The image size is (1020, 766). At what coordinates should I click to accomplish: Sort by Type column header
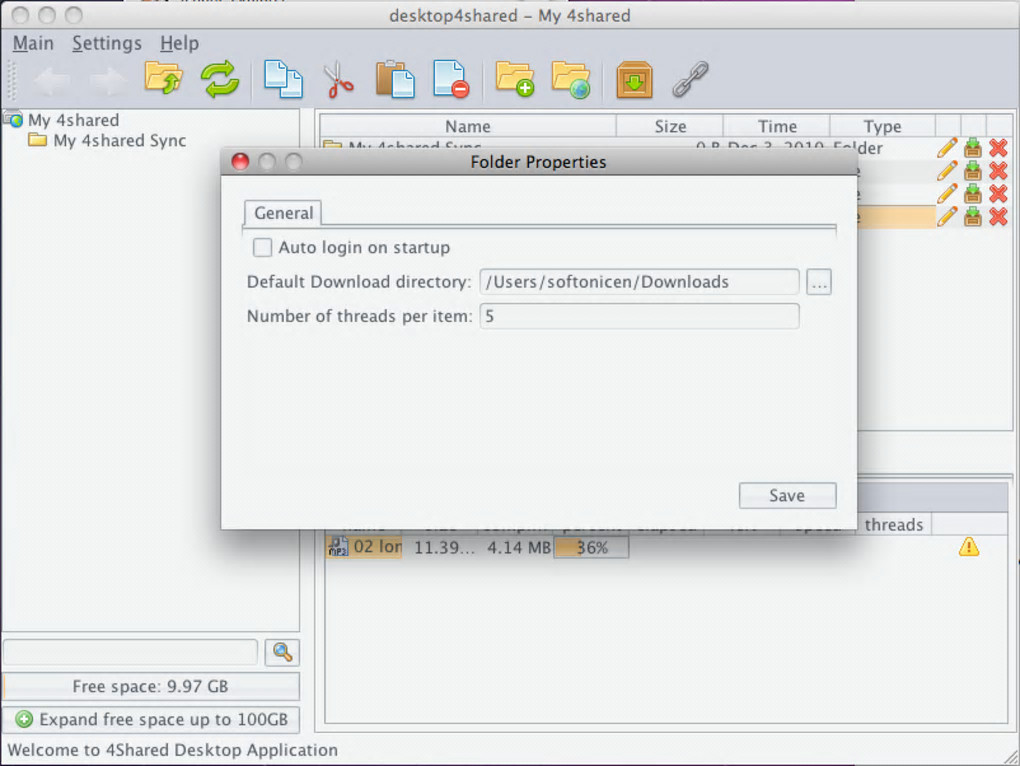882,126
